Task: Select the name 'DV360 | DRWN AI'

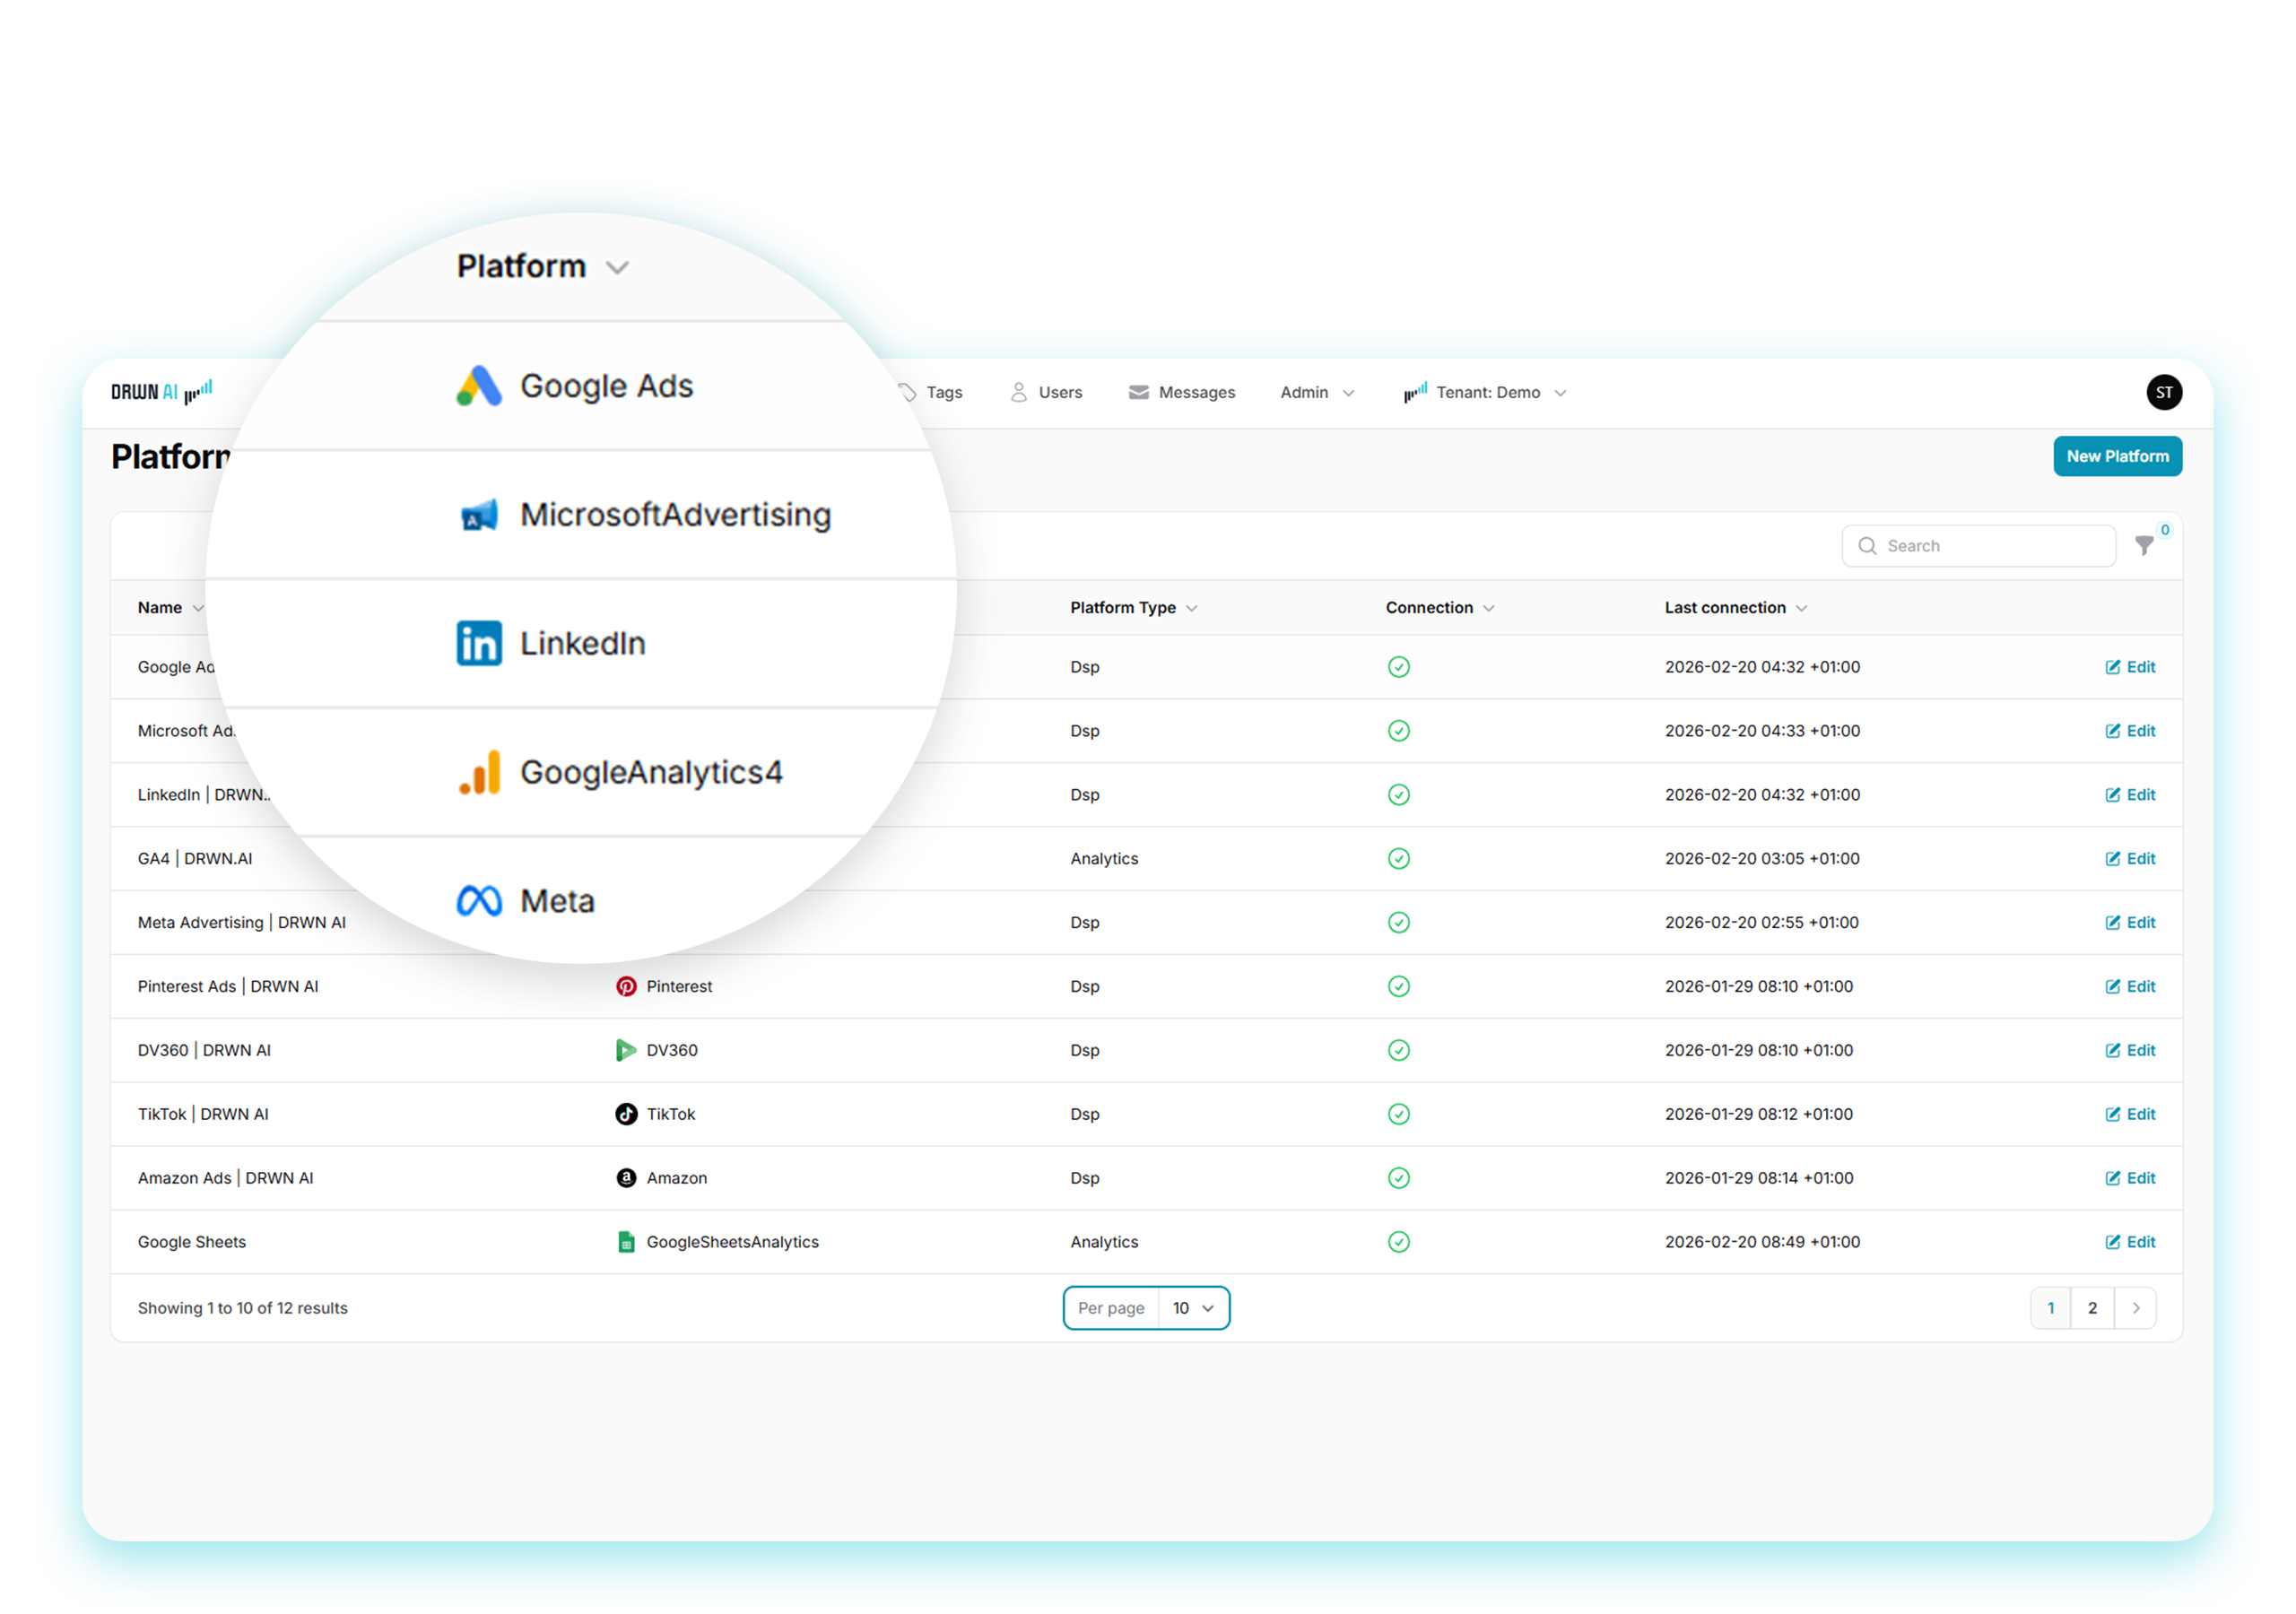Action: (204, 1050)
